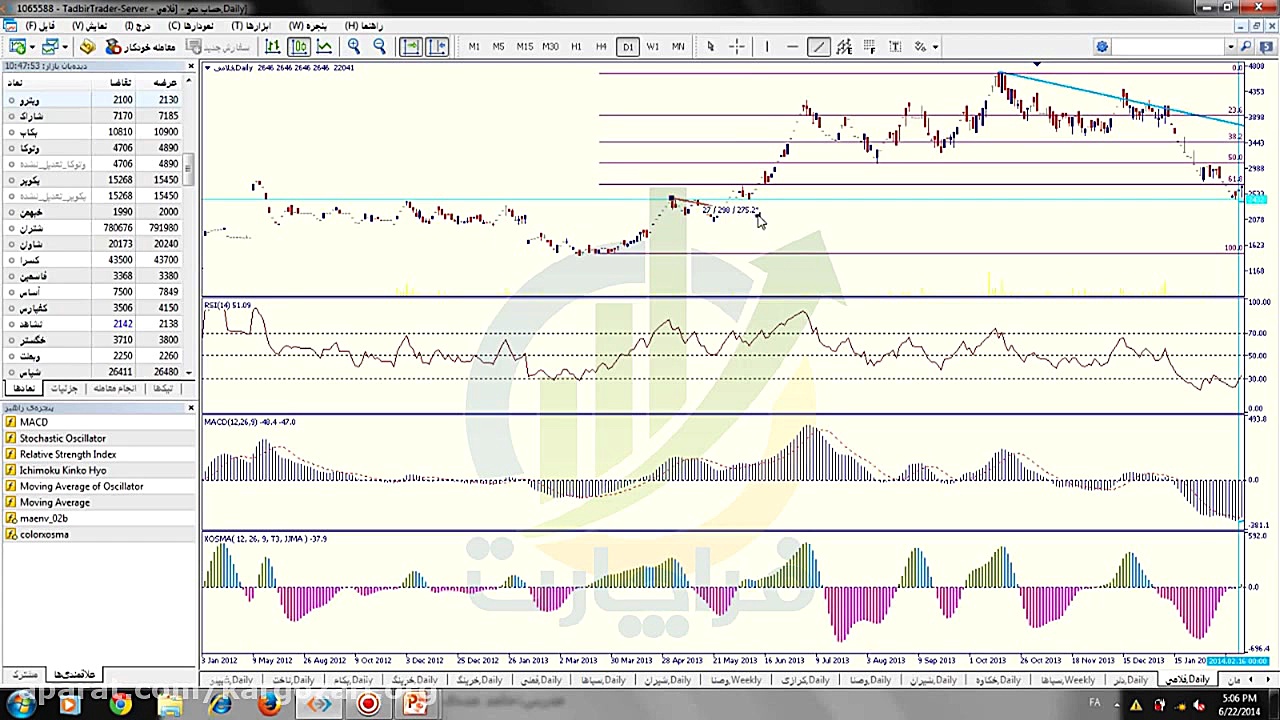
Task: Select the horizontal line tool
Action: click(792, 46)
